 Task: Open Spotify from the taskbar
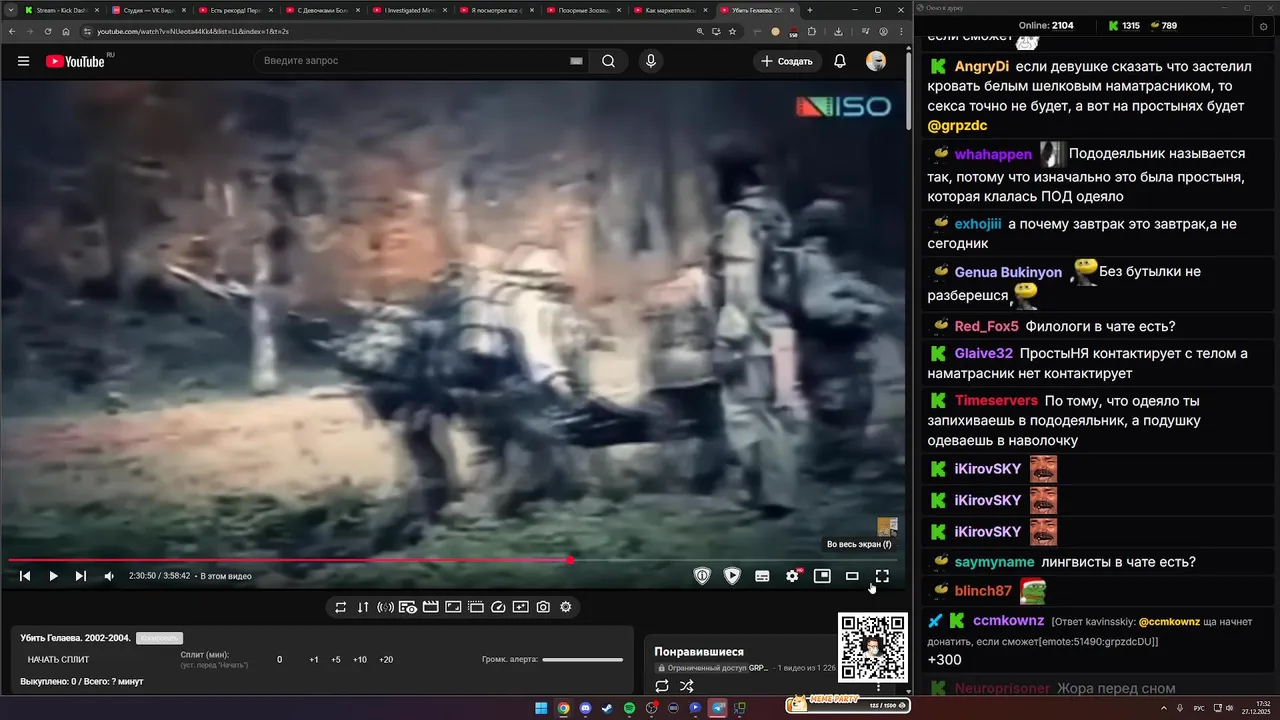click(x=629, y=708)
